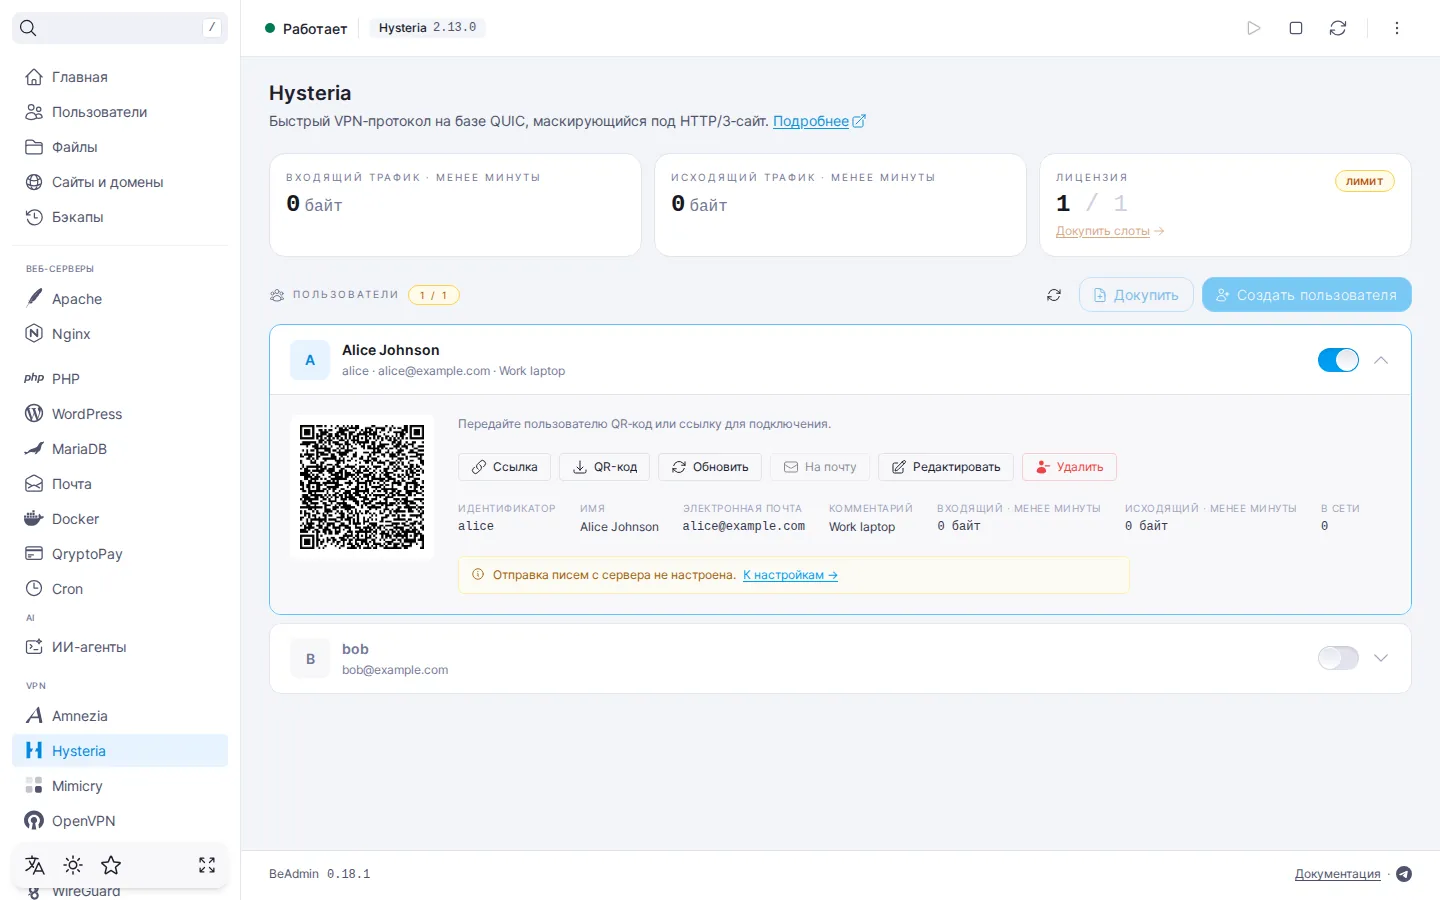Click the stop service square icon
The image size is (1440, 900).
click(1296, 28)
